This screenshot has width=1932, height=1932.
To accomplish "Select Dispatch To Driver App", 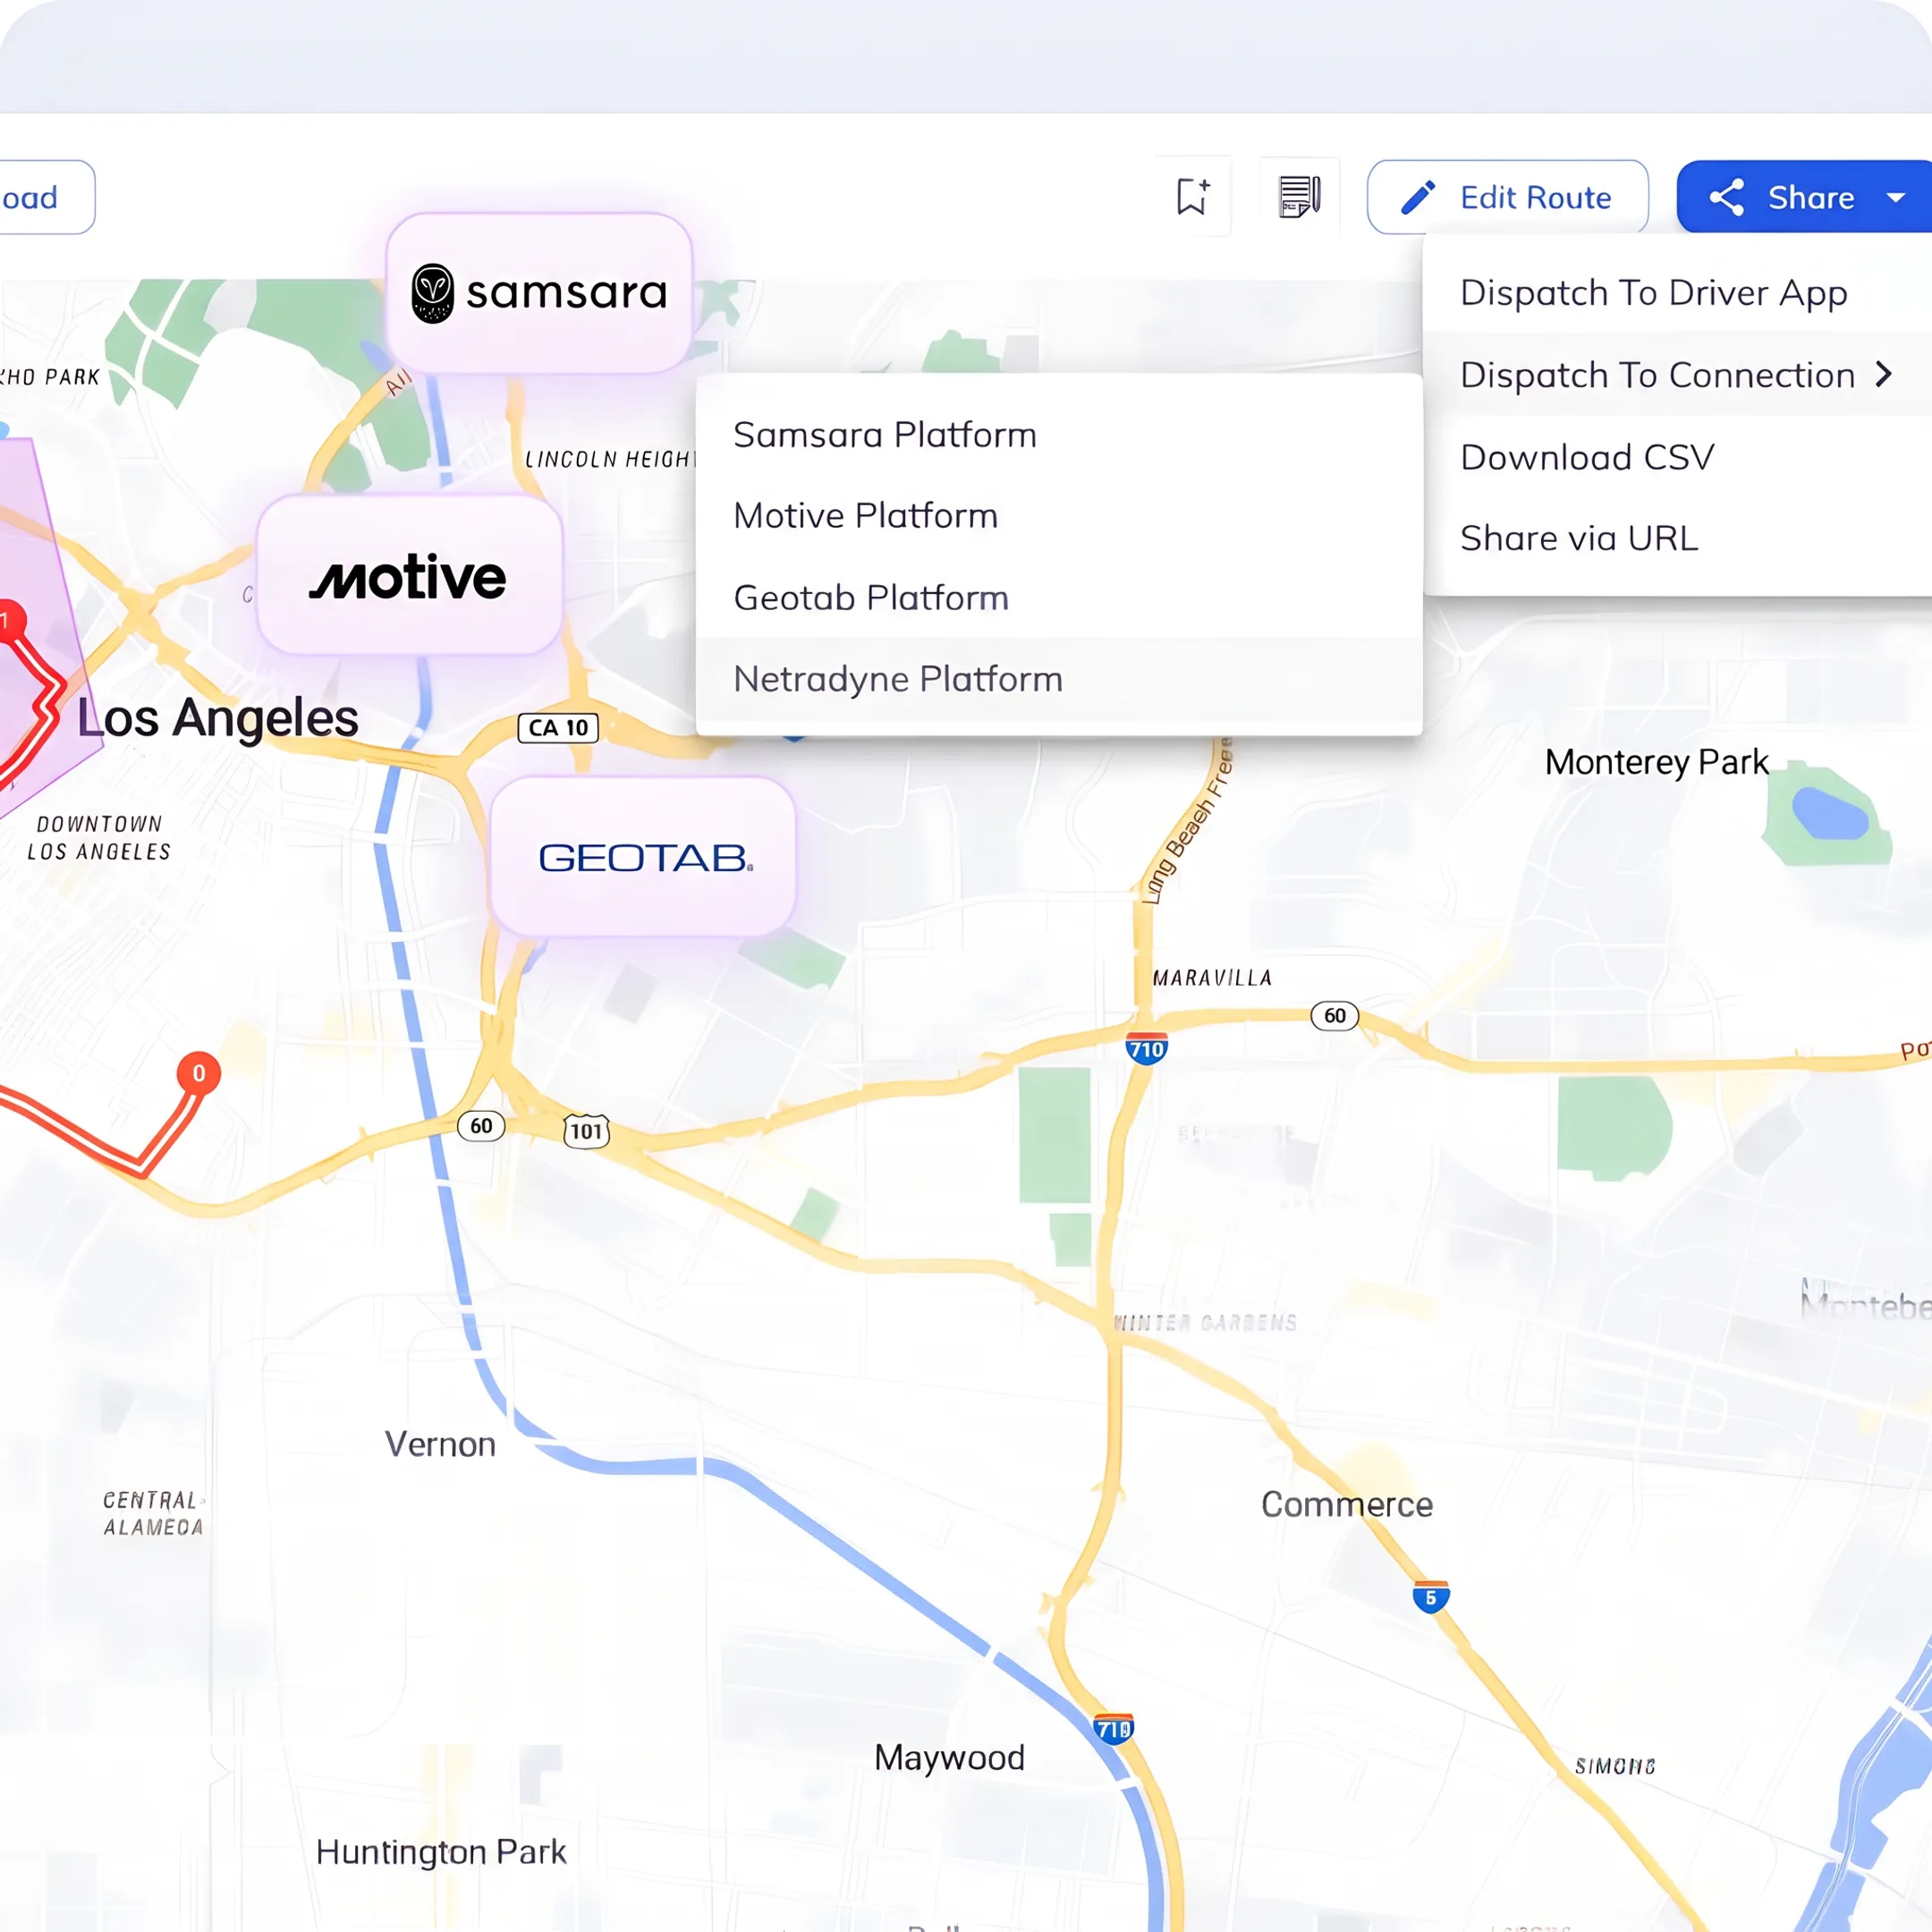I will tap(1677, 292).
